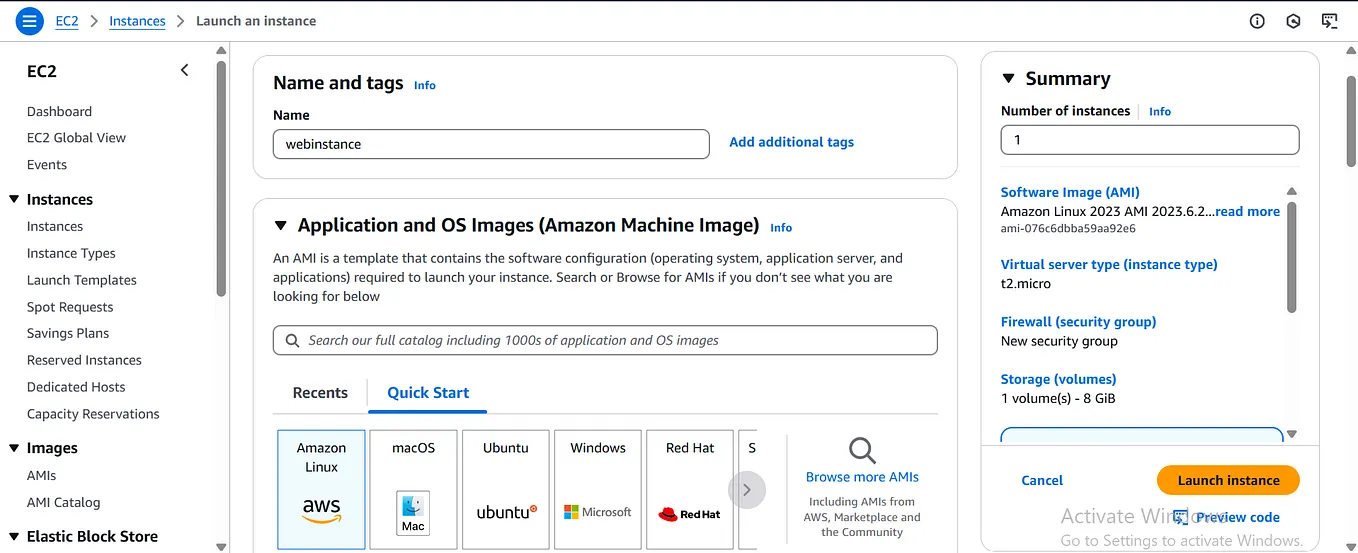Click the info circle icon in header
This screenshot has width=1358, height=553.
click(x=1257, y=21)
